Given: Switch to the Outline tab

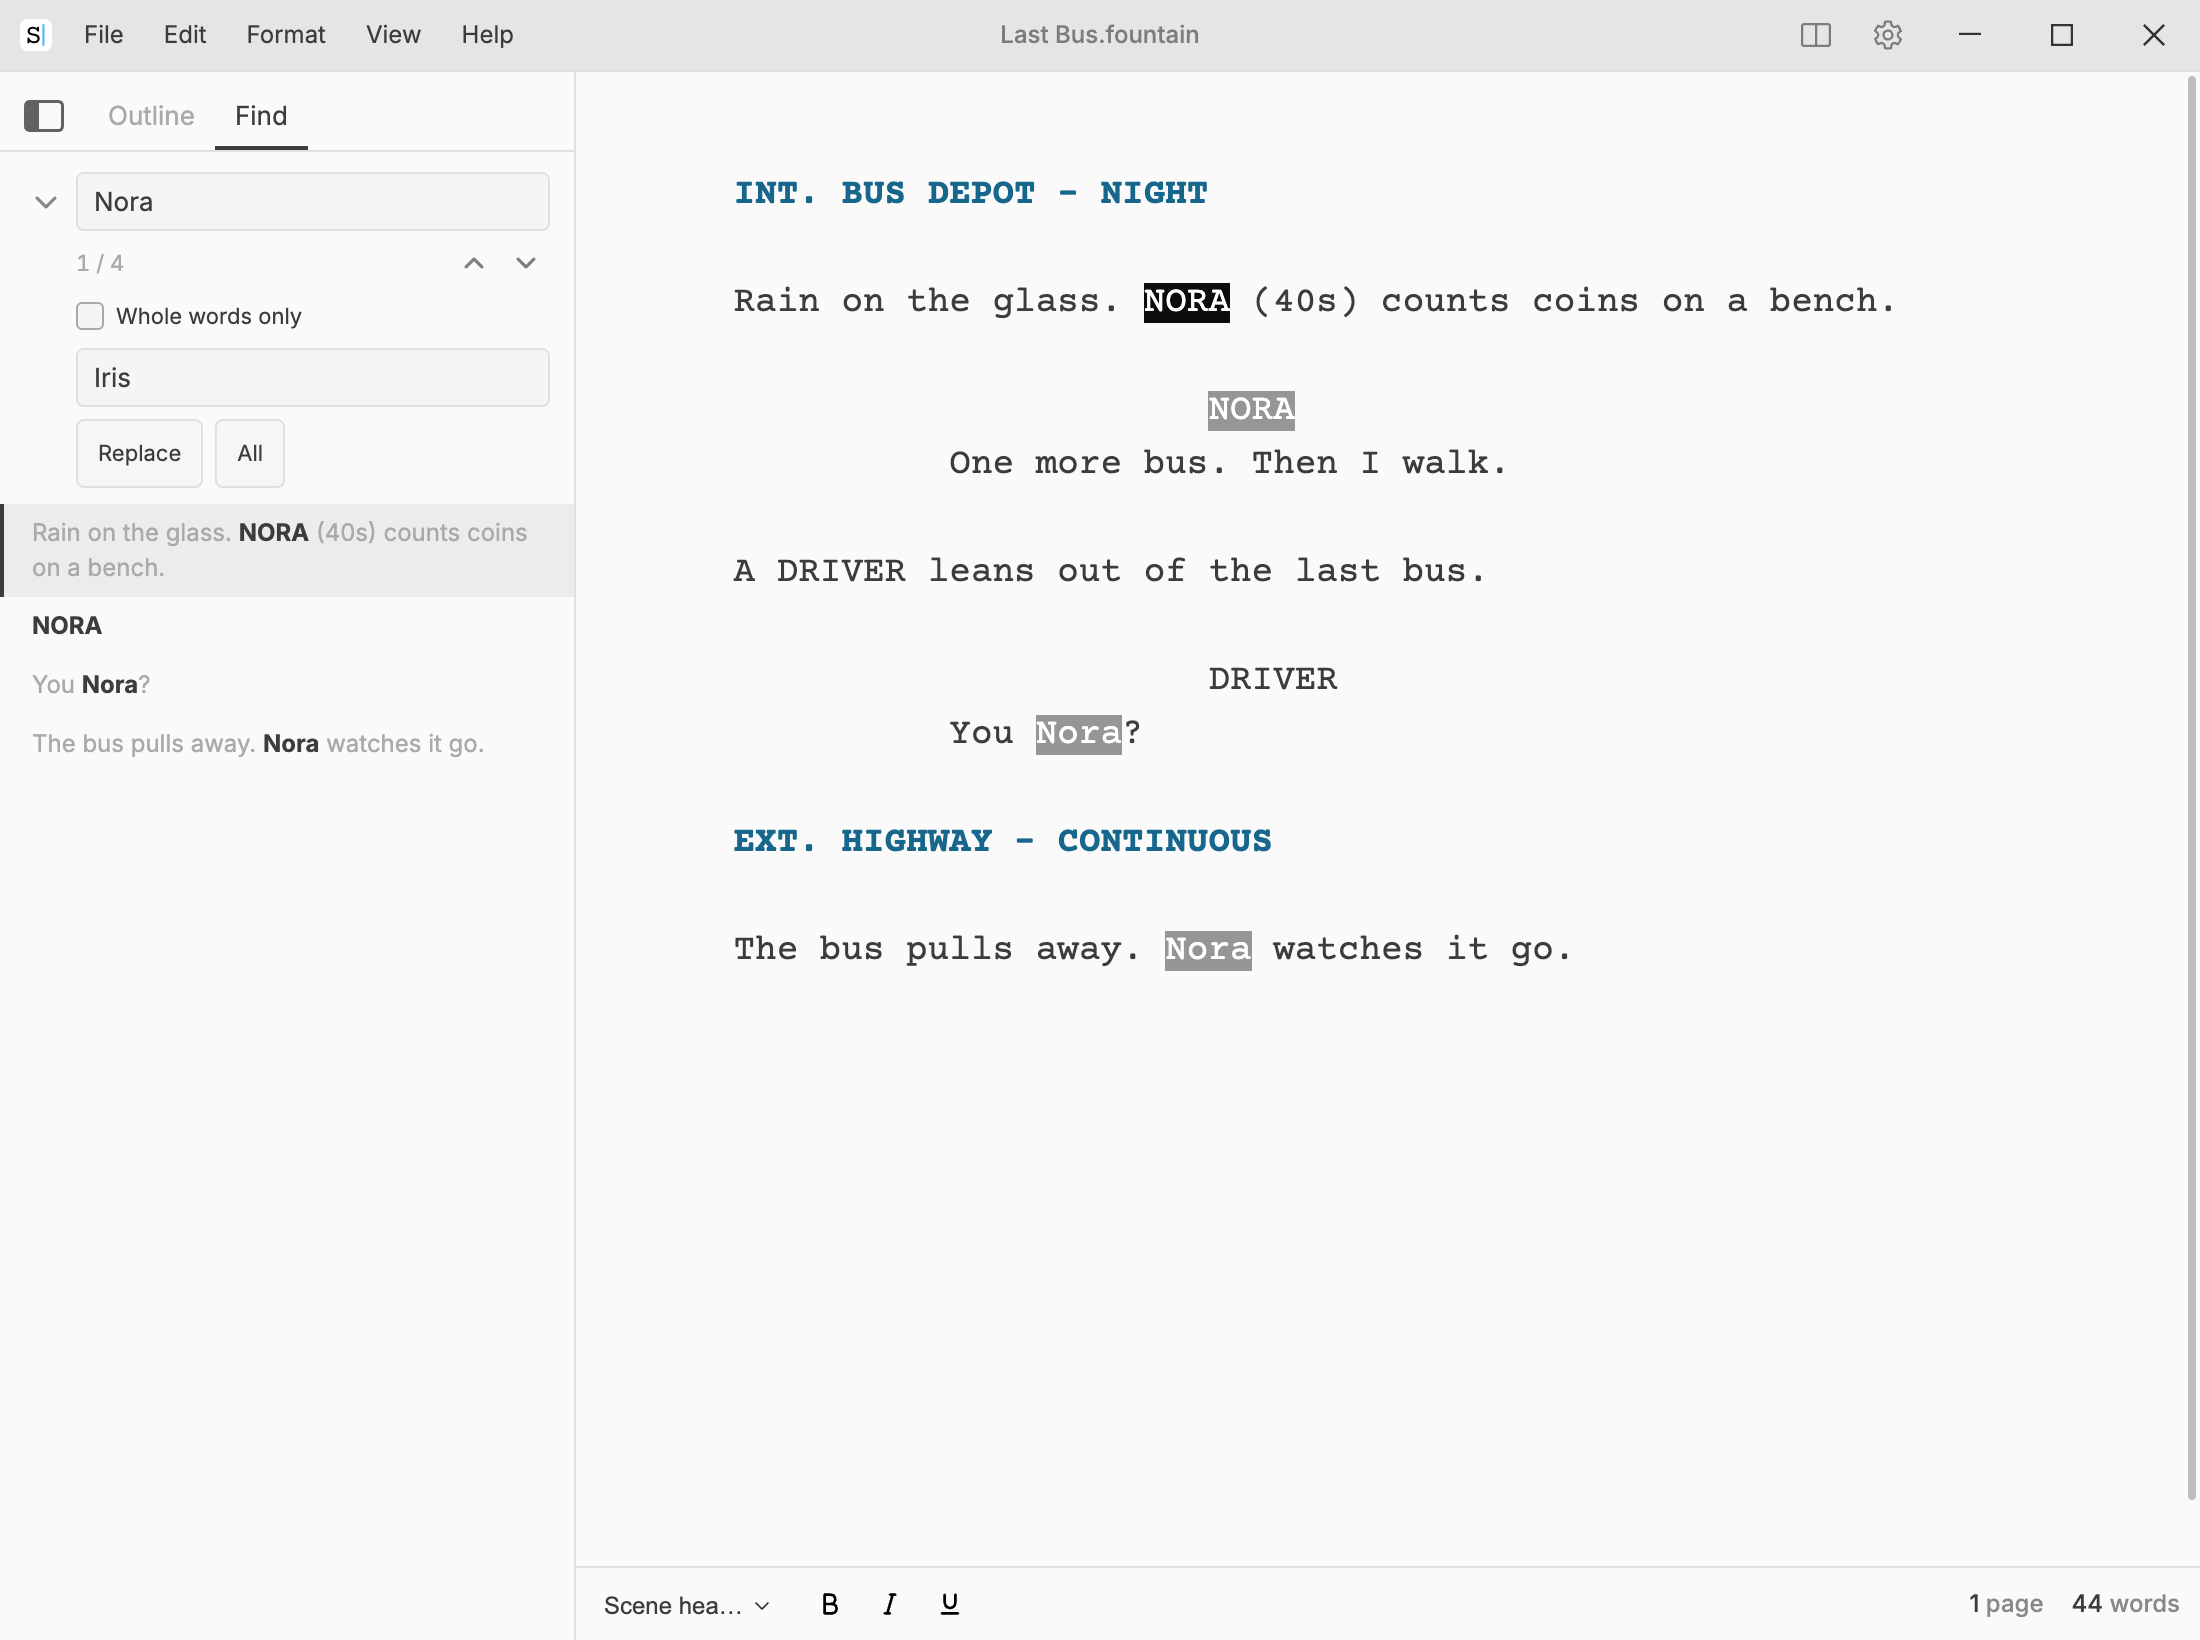Looking at the screenshot, I should (x=151, y=116).
